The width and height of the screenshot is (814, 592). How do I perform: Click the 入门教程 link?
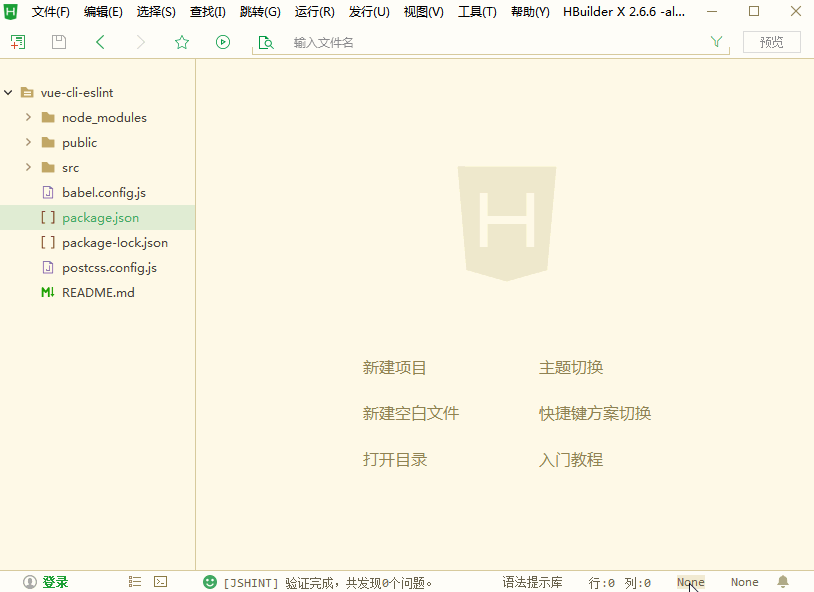(571, 460)
